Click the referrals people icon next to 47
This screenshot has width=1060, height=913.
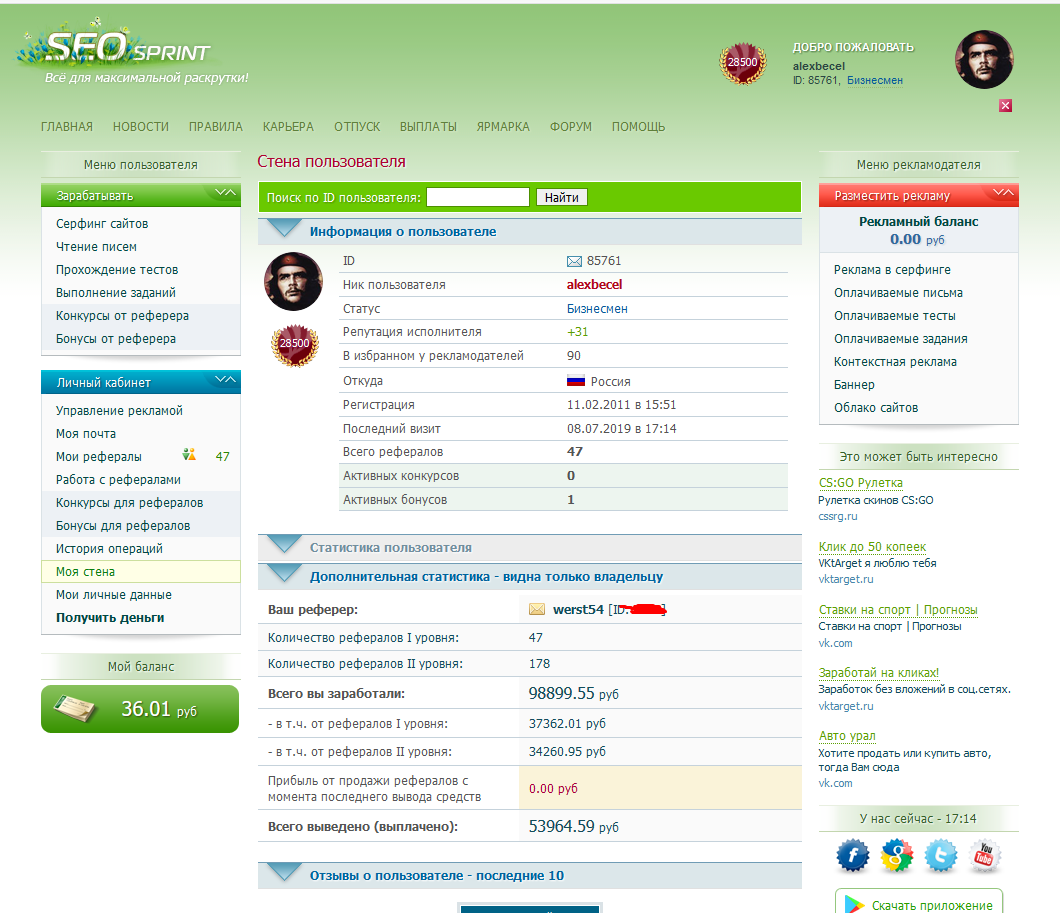pos(189,455)
